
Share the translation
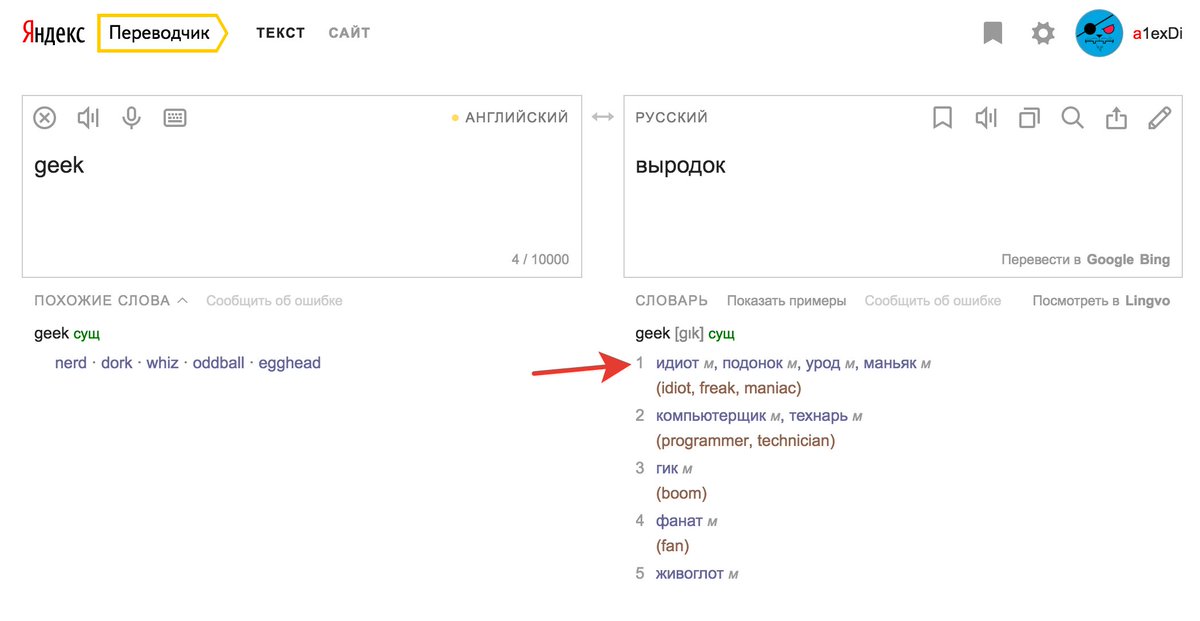coord(1116,118)
